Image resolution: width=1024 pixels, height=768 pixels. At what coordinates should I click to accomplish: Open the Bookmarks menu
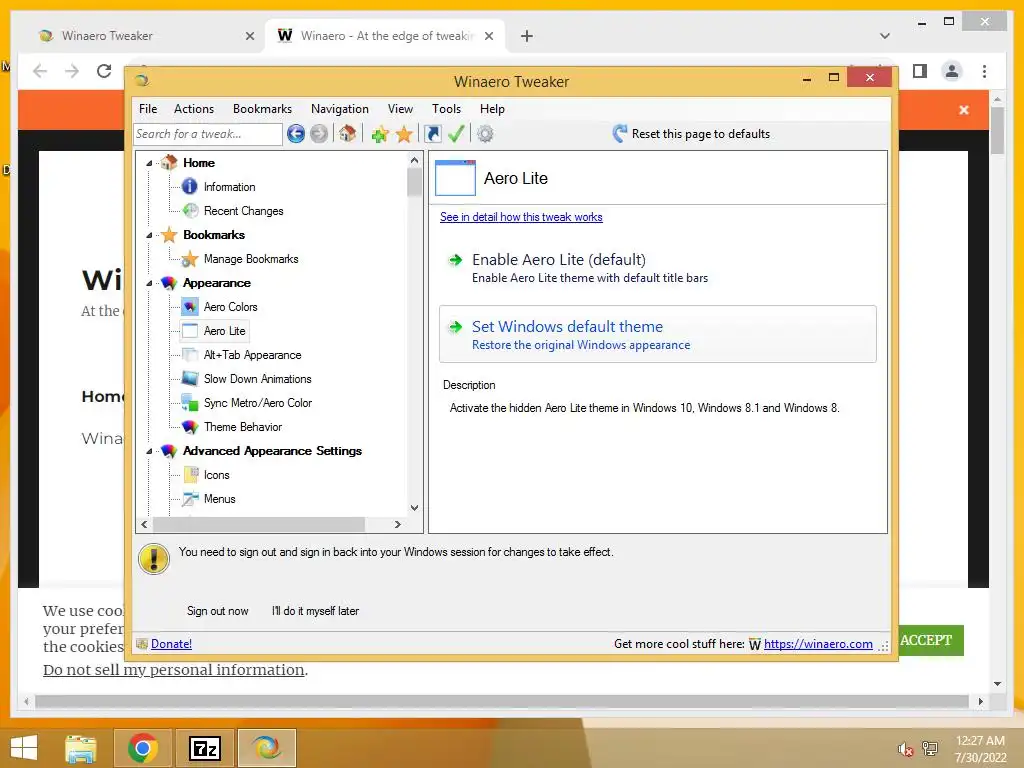[x=263, y=109]
